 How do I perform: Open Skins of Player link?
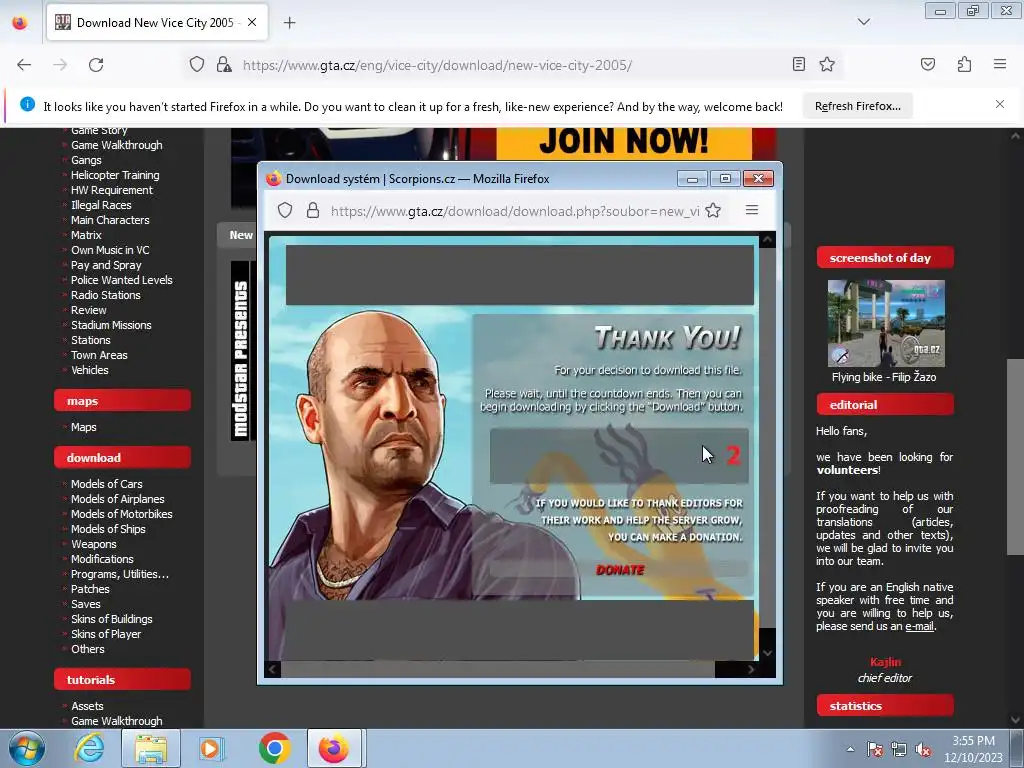[106, 634]
